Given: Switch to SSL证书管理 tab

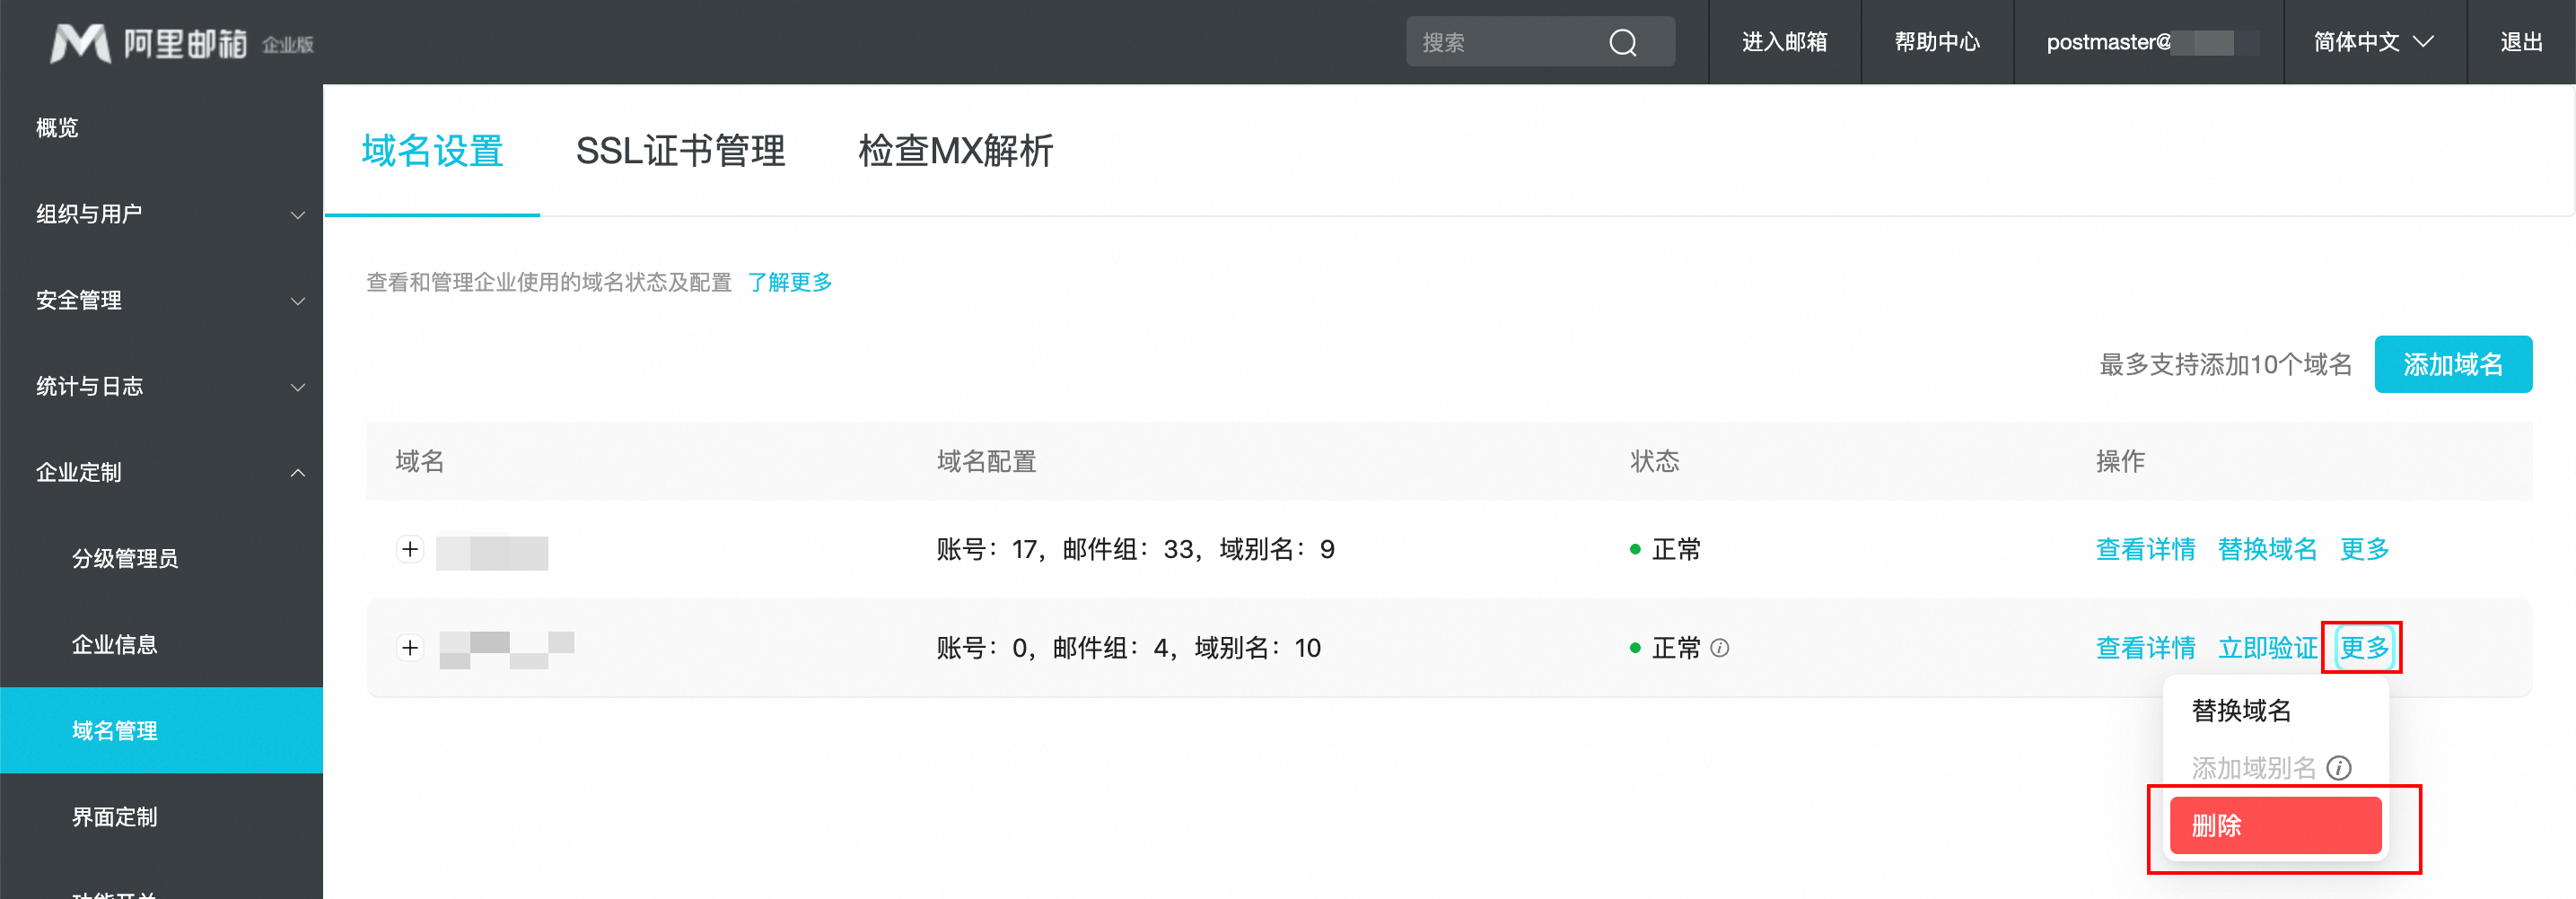Looking at the screenshot, I should [x=680, y=151].
